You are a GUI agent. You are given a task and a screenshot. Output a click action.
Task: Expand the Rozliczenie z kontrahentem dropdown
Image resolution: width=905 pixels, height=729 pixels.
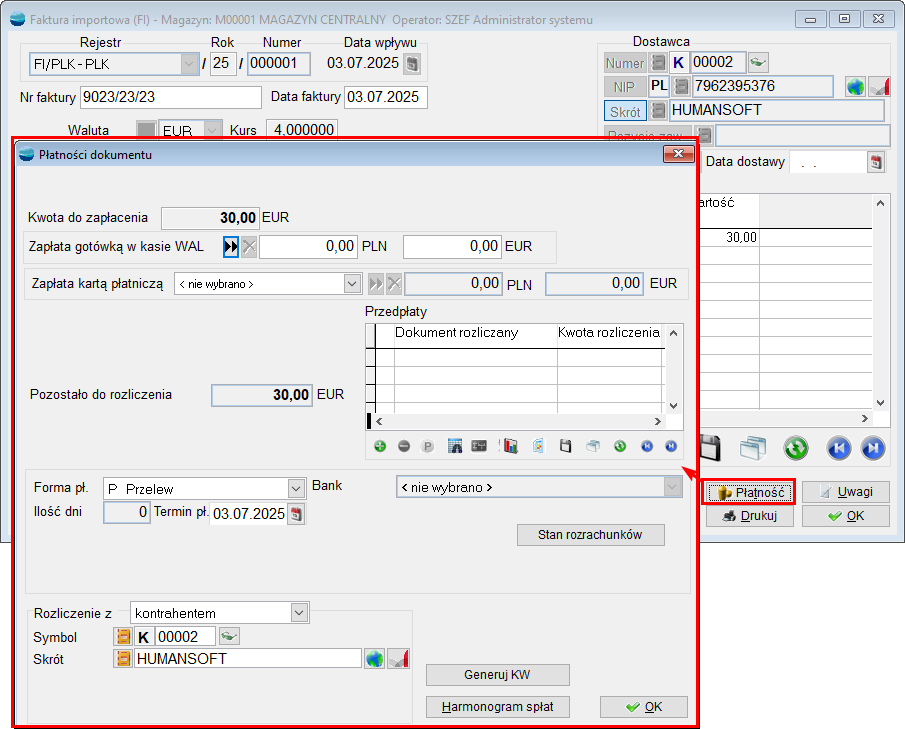(x=299, y=613)
